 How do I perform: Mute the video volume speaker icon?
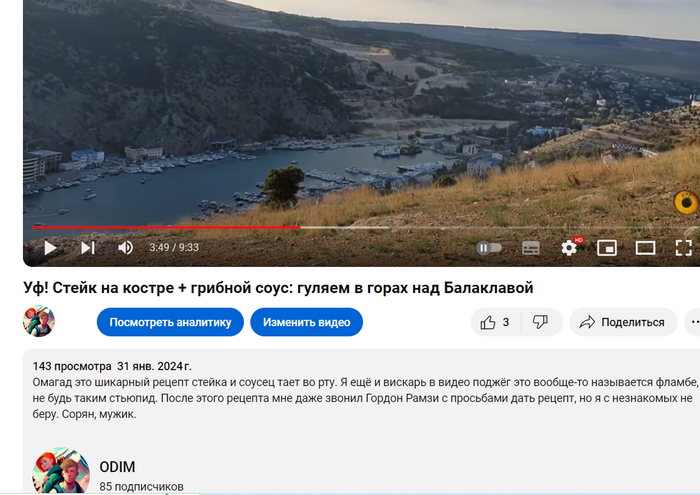pyautogui.click(x=125, y=248)
